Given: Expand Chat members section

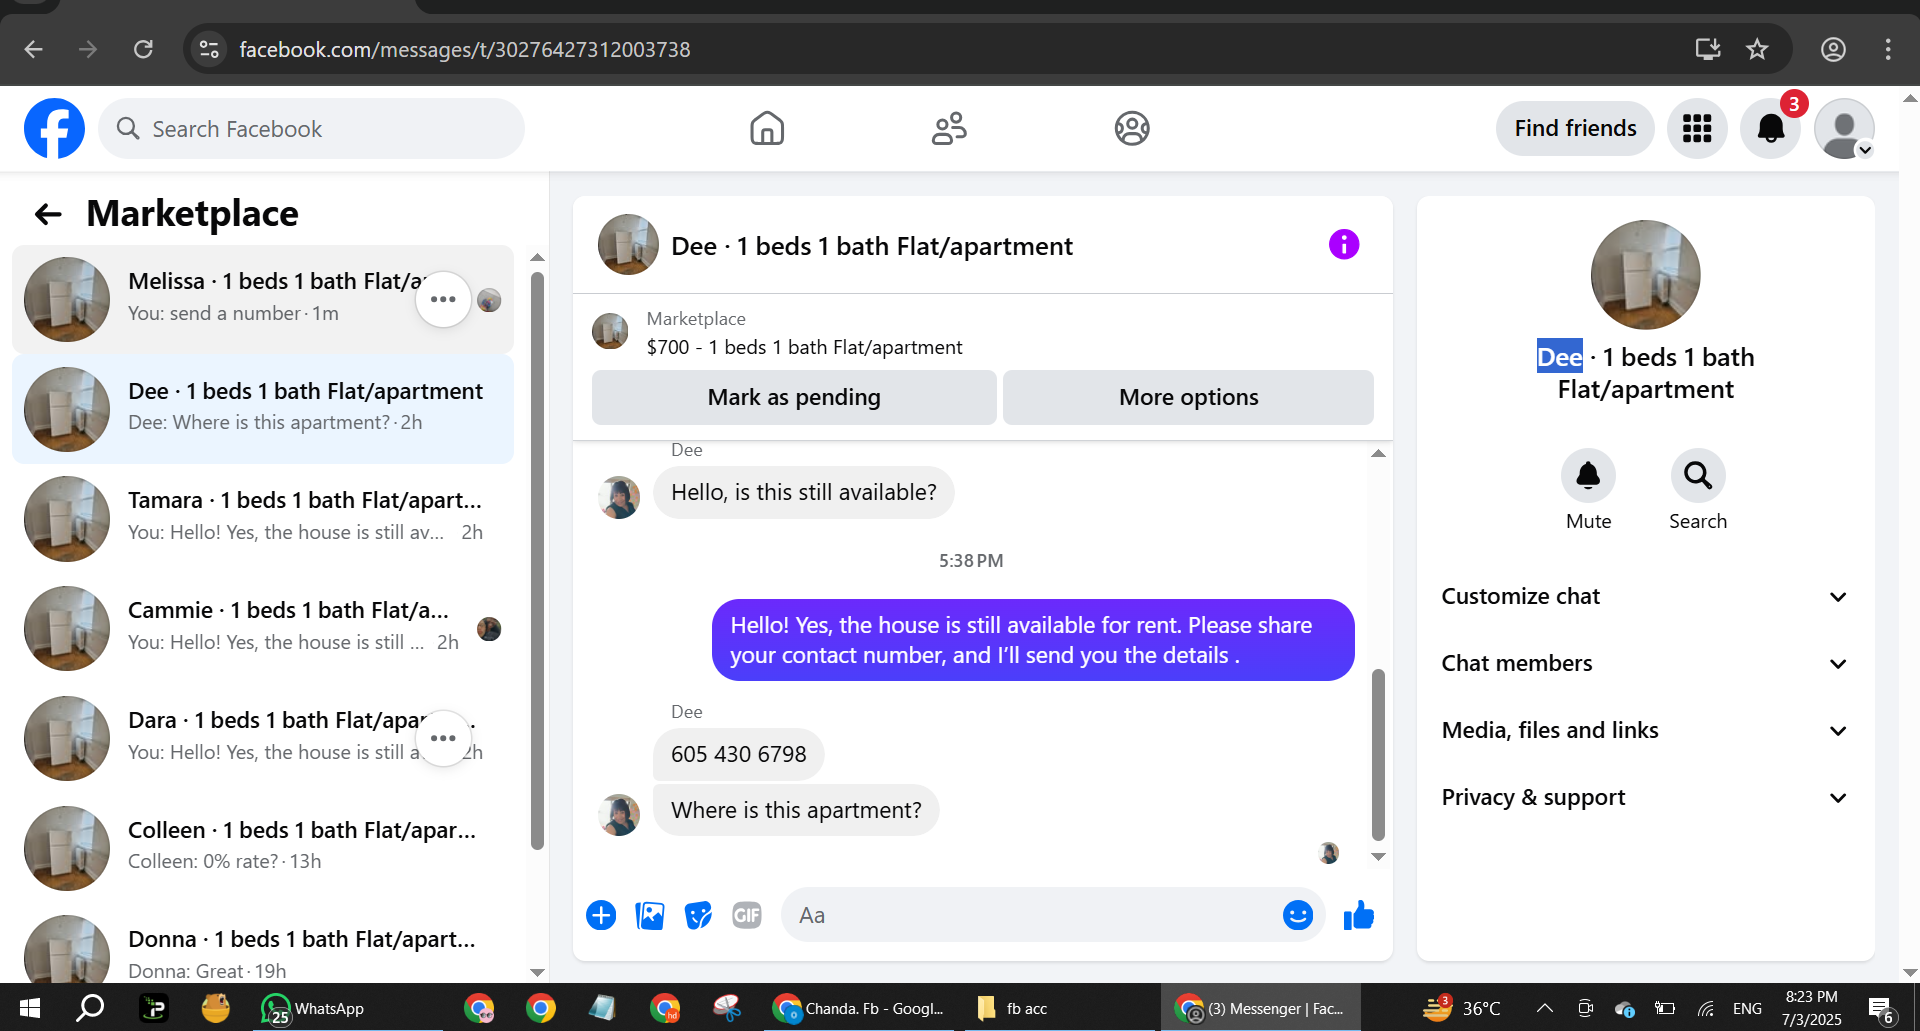Looking at the screenshot, I should tap(1645, 663).
